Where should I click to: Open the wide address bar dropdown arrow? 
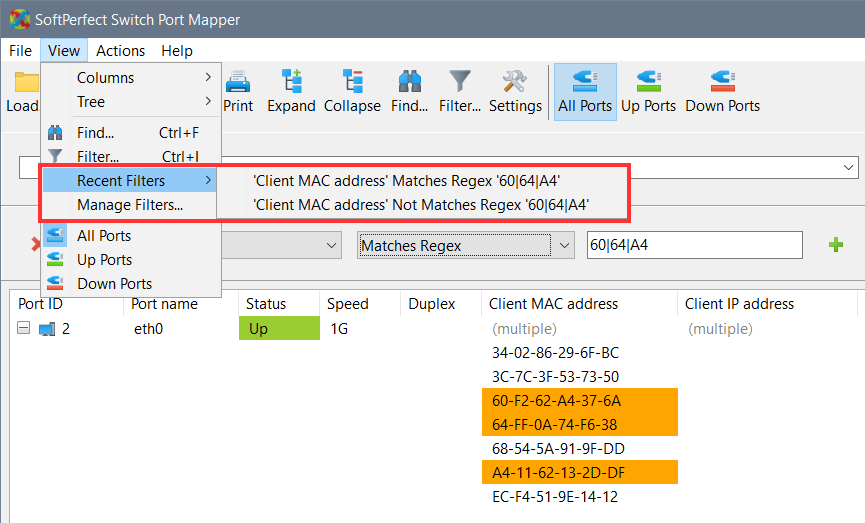coord(848,167)
